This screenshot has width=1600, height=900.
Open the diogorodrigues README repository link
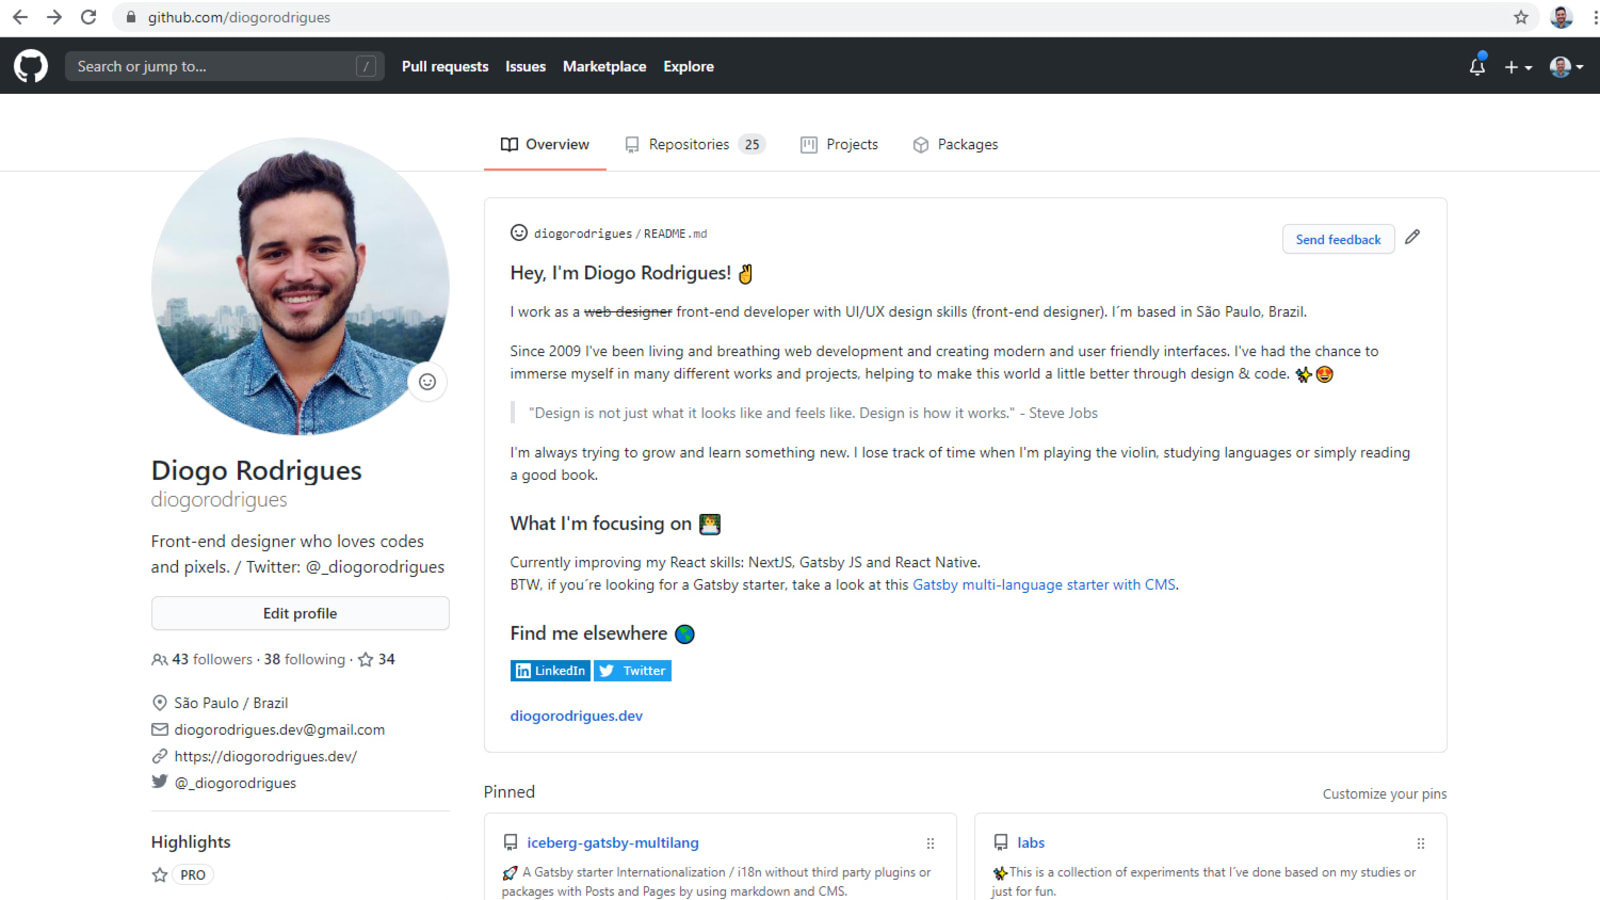pyautogui.click(x=583, y=234)
